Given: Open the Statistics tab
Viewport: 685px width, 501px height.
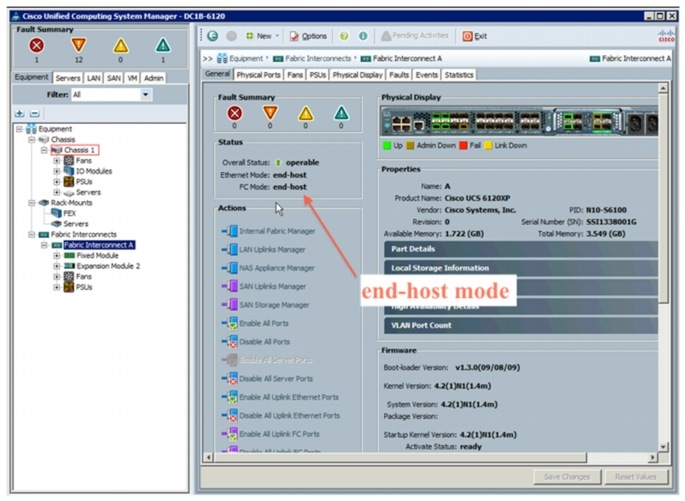Looking at the screenshot, I should 459,75.
